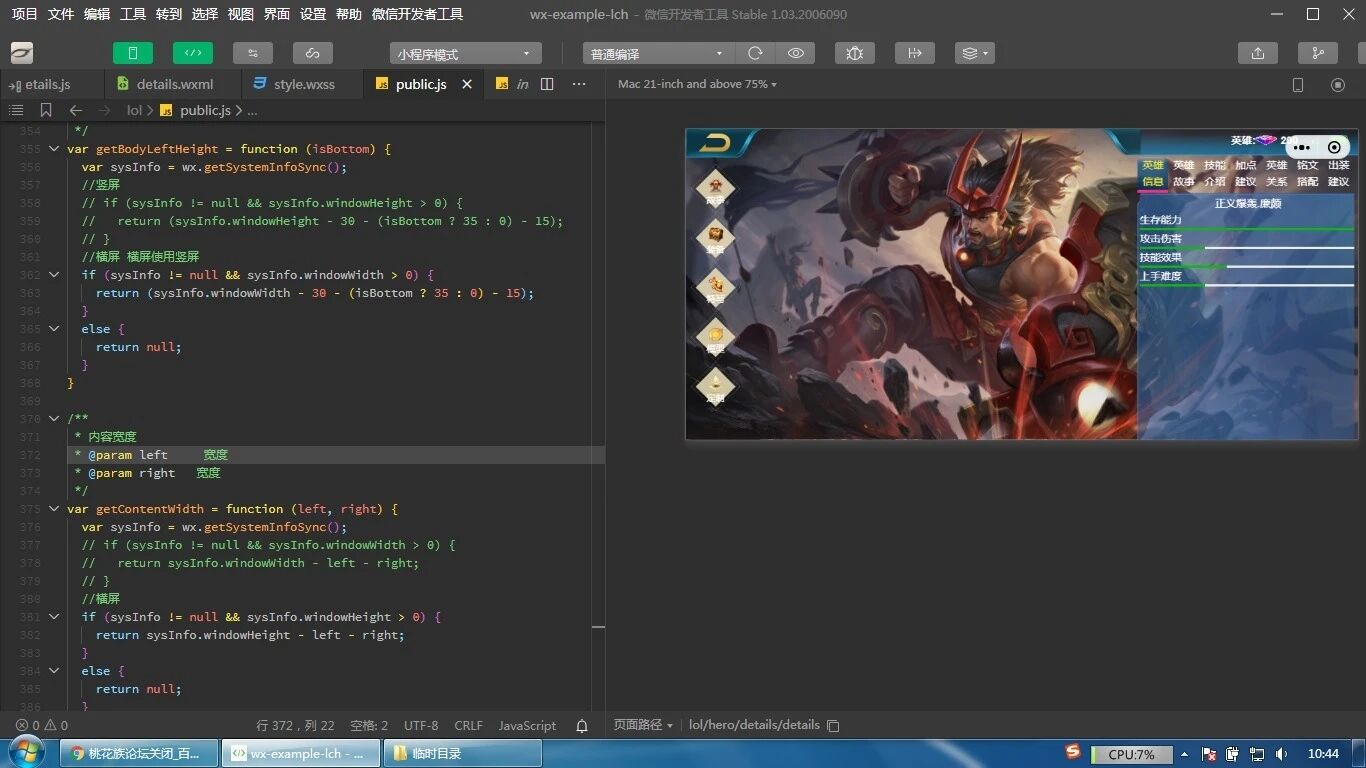Click the 攻击伤害 progress bar
This screenshot has width=1366, height=768.
coord(1247,248)
